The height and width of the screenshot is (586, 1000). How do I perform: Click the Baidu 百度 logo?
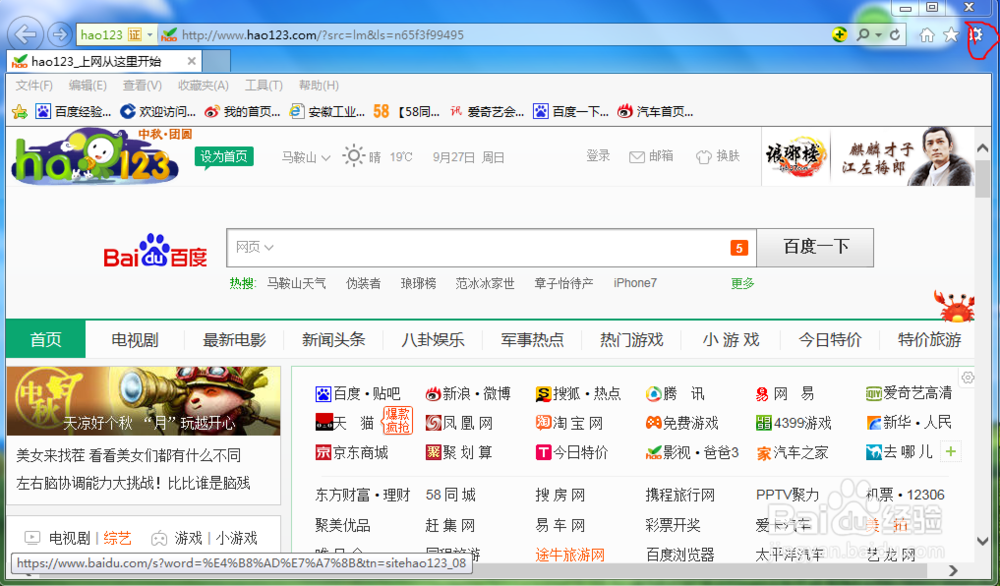point(156,251)
